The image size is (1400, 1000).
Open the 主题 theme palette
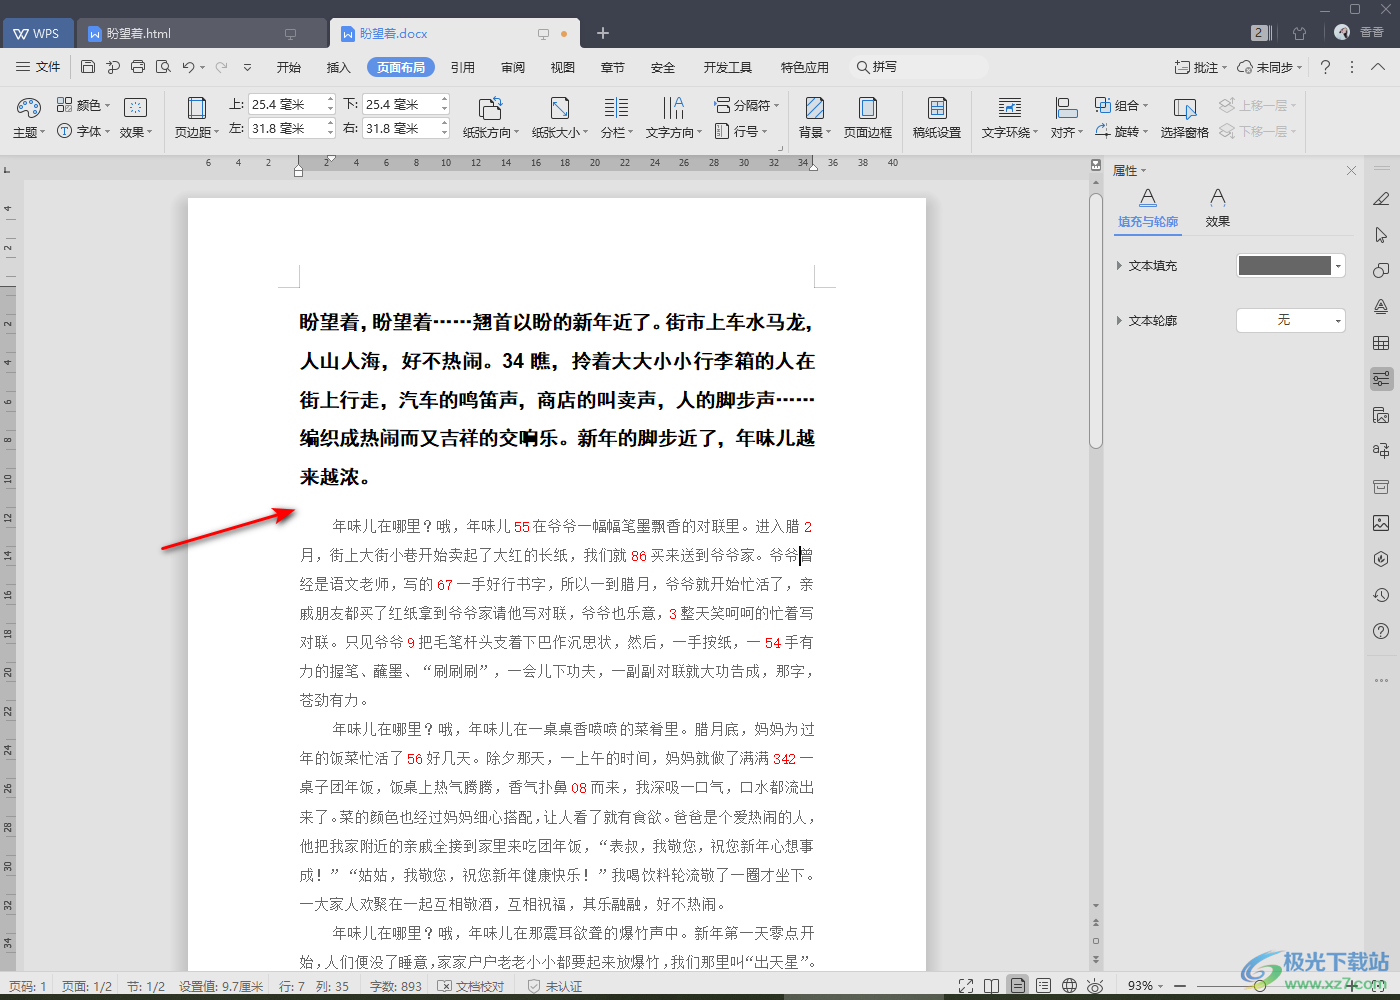(x=29, y=117)
